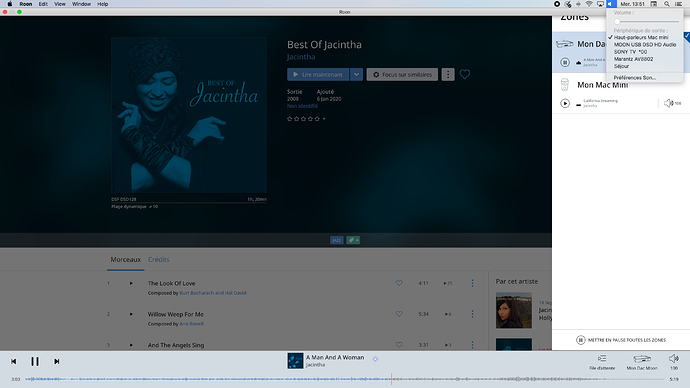Viewport: 690px width, 388px height.
Task: Select MOON USB DSD HD Audio output
Action: click(x=645, y=44)
